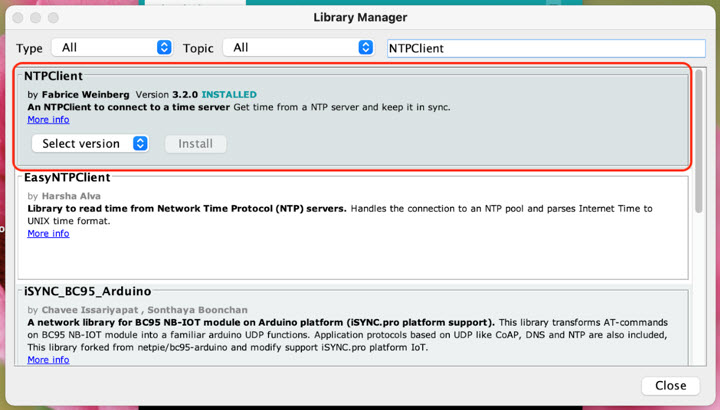This screenshot has height=410, width=720.
Task: Click the search field containing NTPClient
Action: (545, 48)
